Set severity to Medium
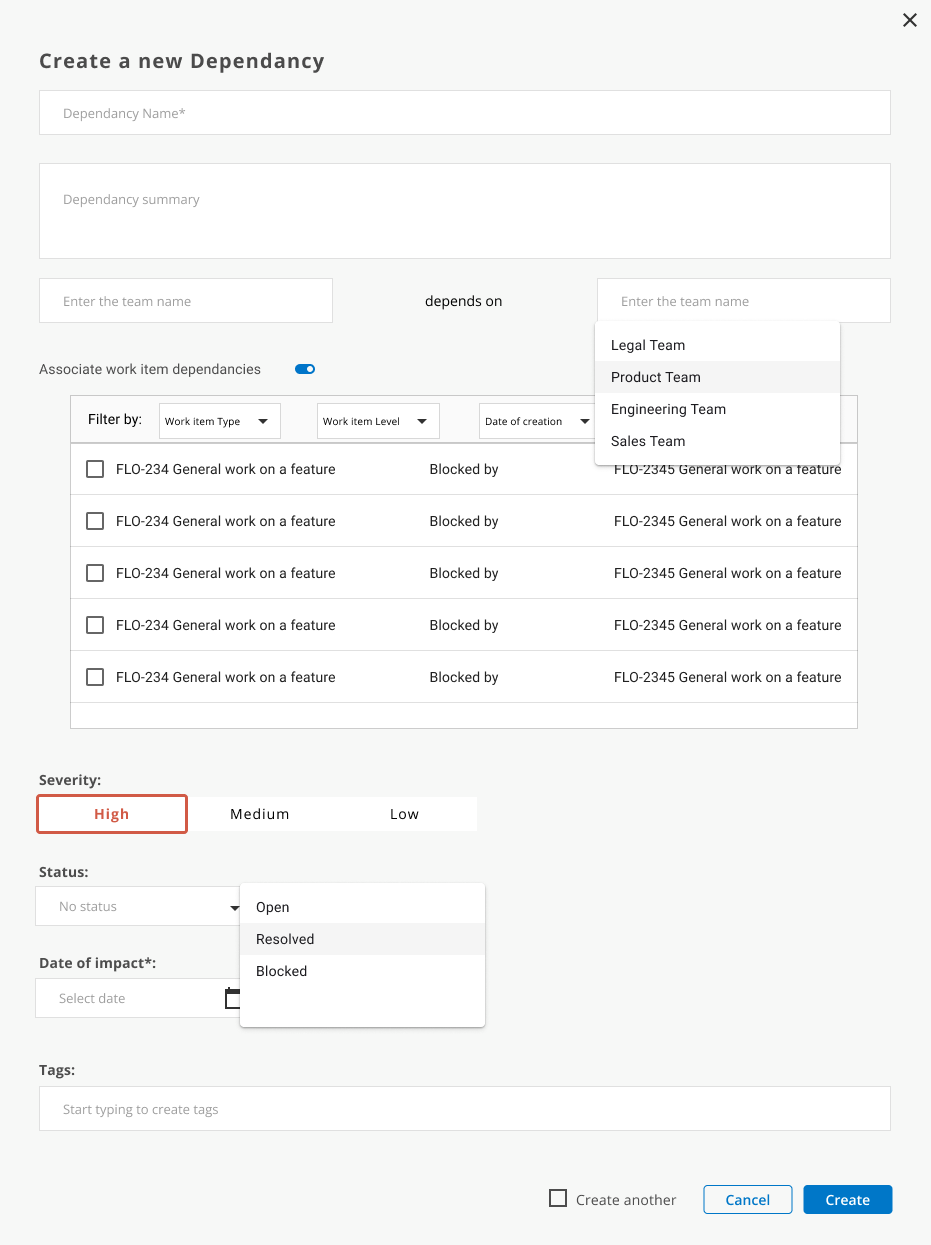 (260, 814)
